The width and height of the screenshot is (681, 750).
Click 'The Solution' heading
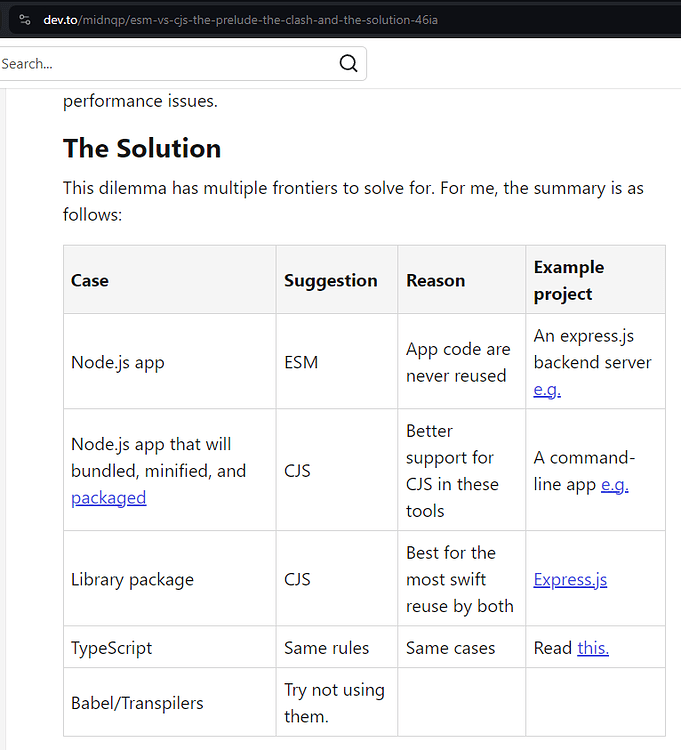(x=142, y=148)
